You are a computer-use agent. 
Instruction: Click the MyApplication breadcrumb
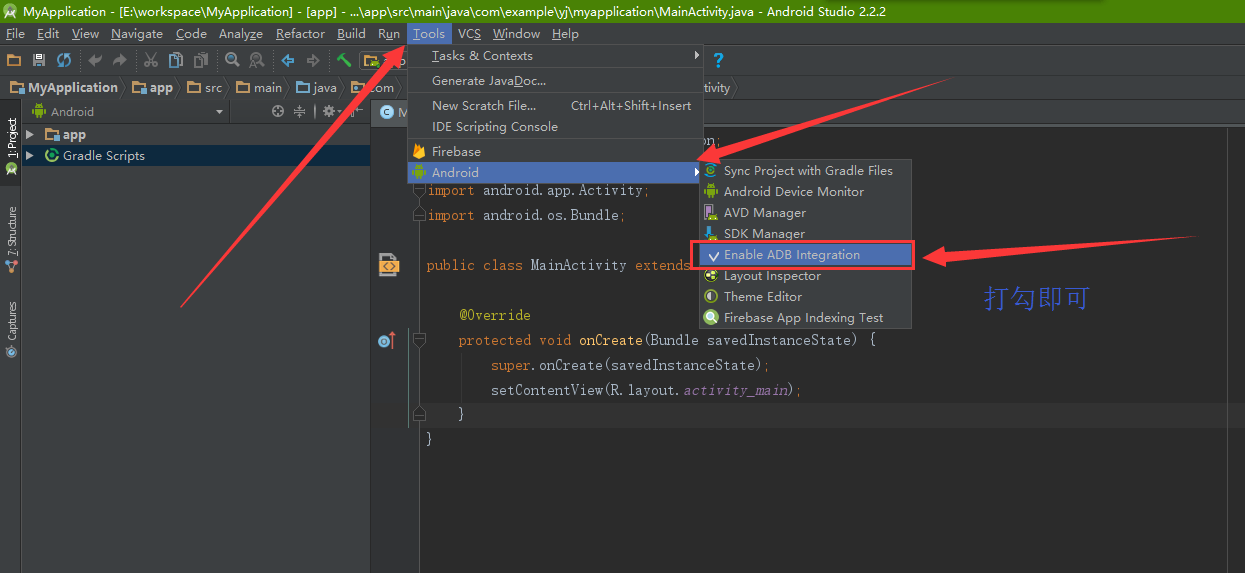[x=64, y=88]
